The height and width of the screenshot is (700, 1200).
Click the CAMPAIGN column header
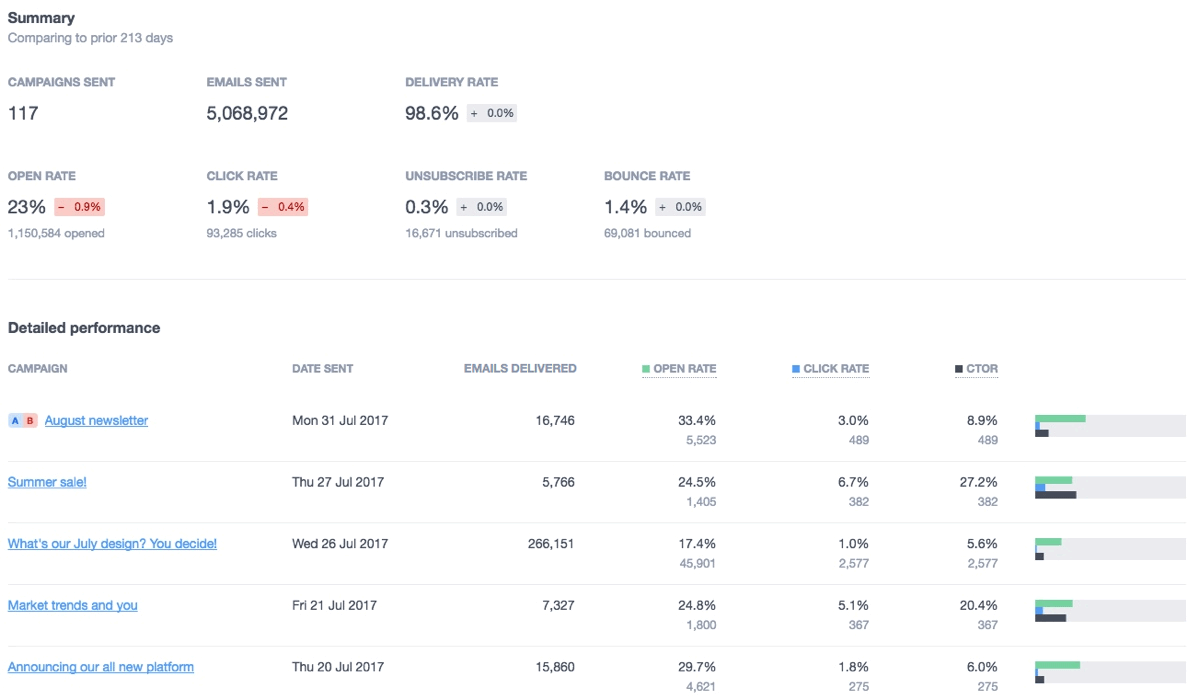[x=38, y=369]
